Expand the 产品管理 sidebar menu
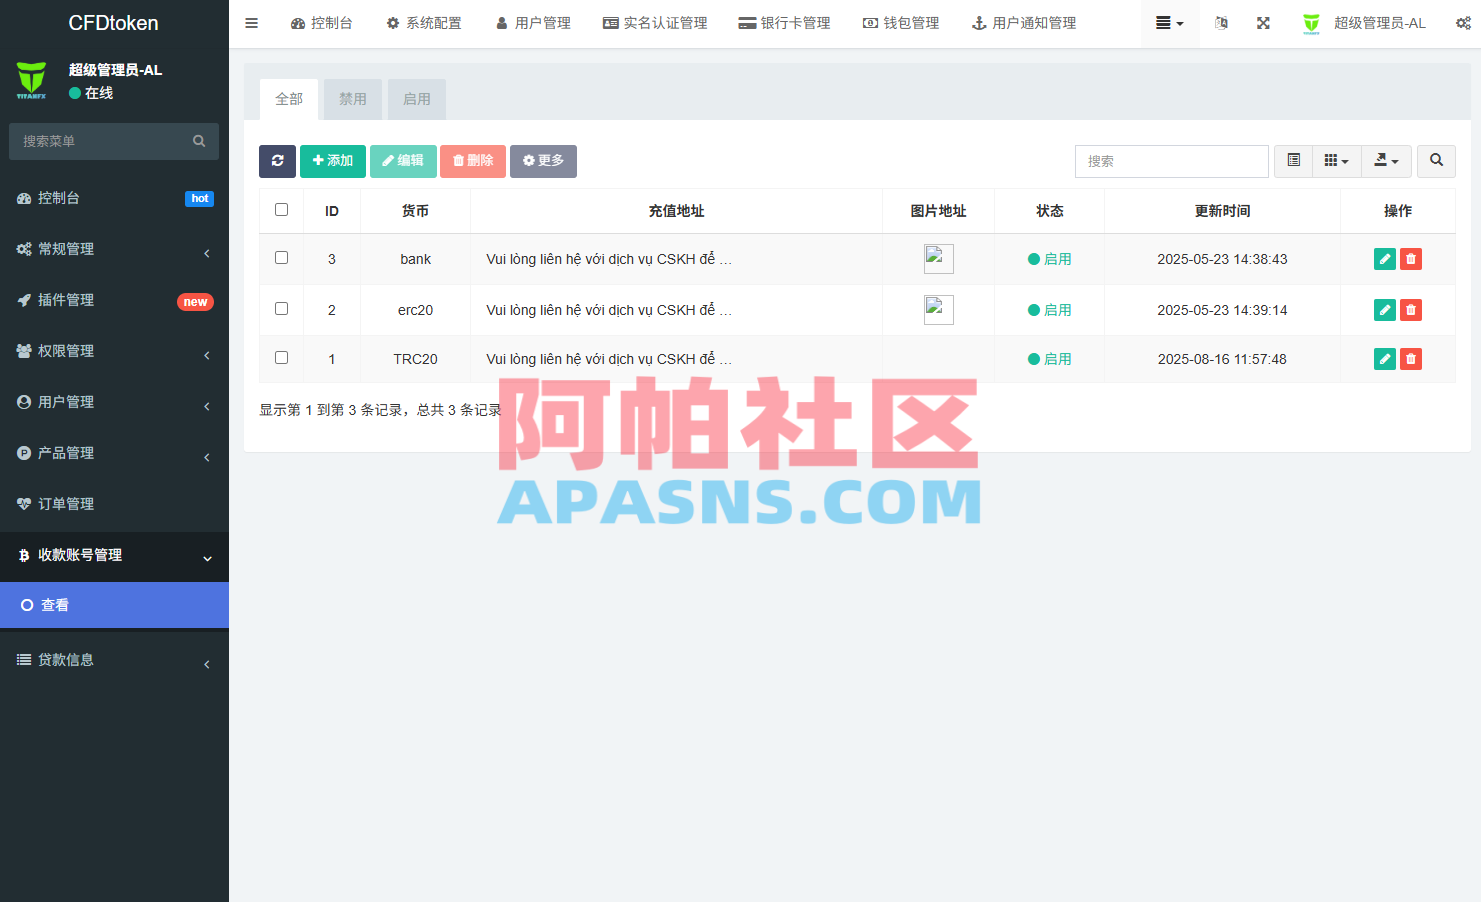The height and width of the screenshot is (902, 1481). tap(114, 453)
